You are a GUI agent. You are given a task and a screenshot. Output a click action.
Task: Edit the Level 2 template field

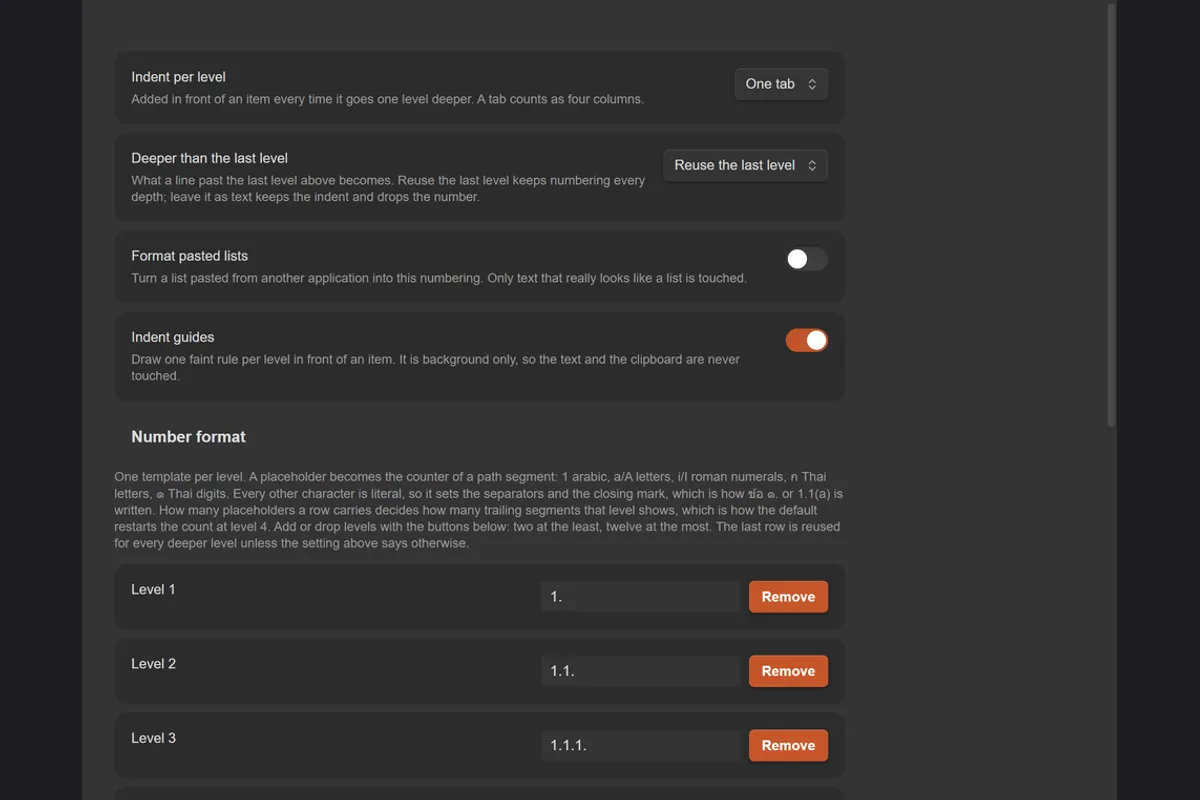click(641, 671)
